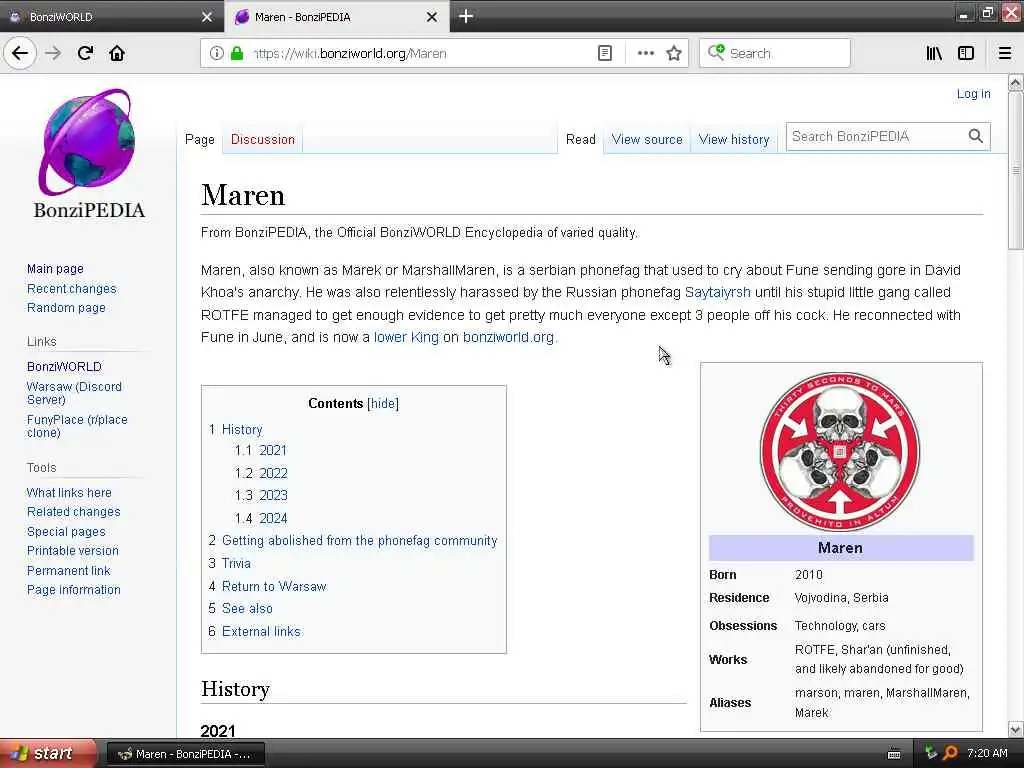
Task: Open the Library bookshelf icon
Action: point(934,53)
